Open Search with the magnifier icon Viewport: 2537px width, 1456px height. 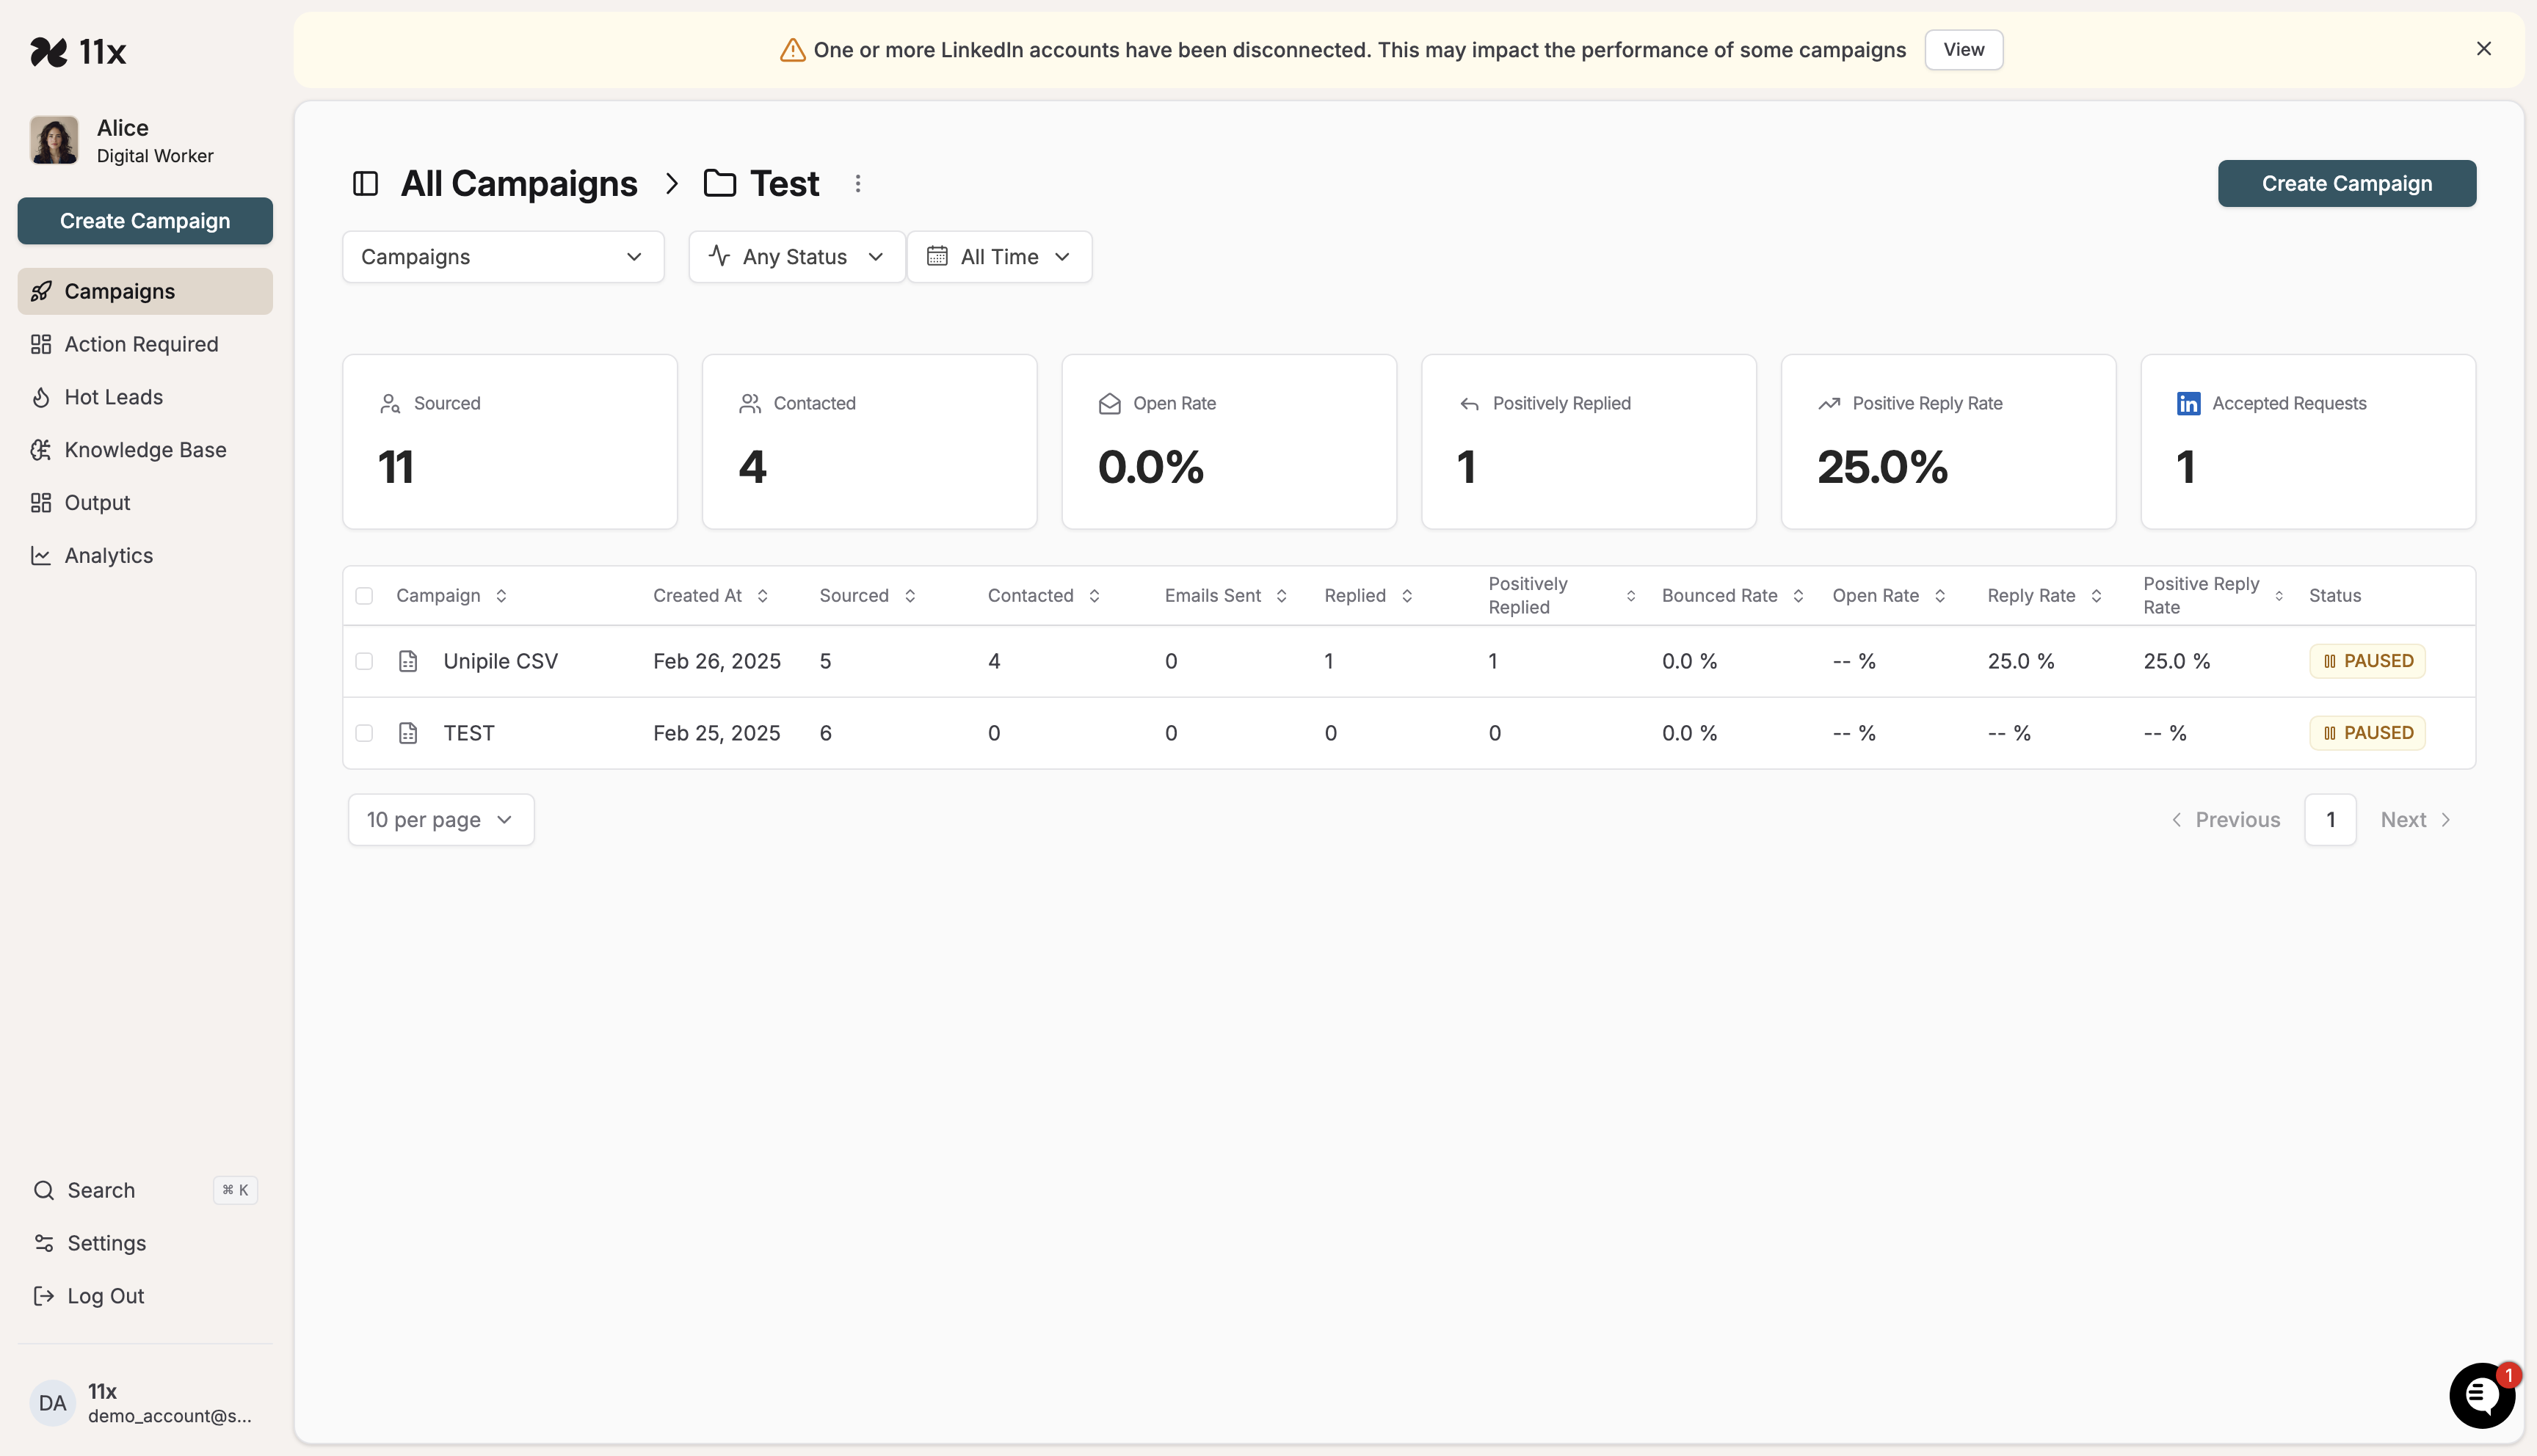click(x=43, y=1190)
